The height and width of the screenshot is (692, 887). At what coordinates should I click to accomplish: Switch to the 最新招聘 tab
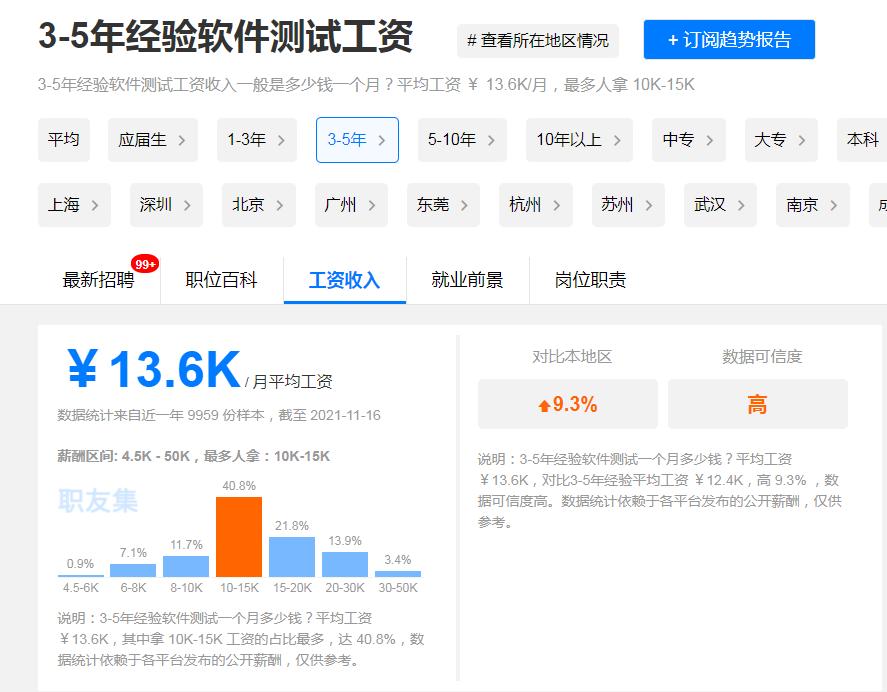click(97, 280)
